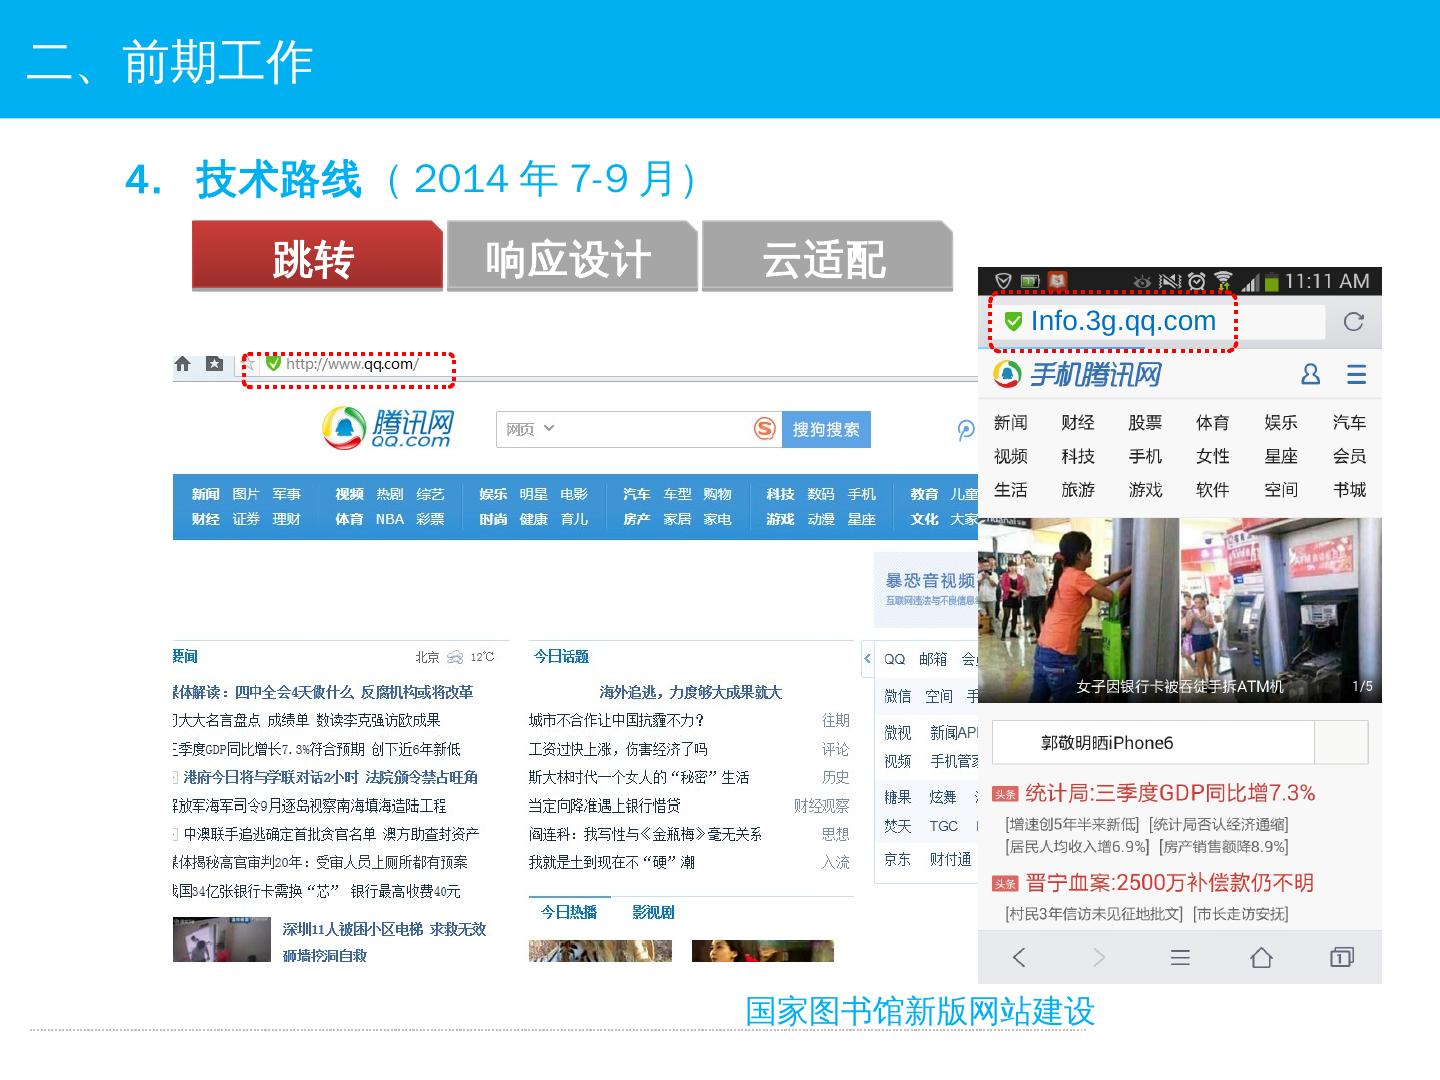Screen dimensions: 1440x1080
Task: Tap [增速创5年半来新低] sub-link
Action: [x=1072, y=825]
